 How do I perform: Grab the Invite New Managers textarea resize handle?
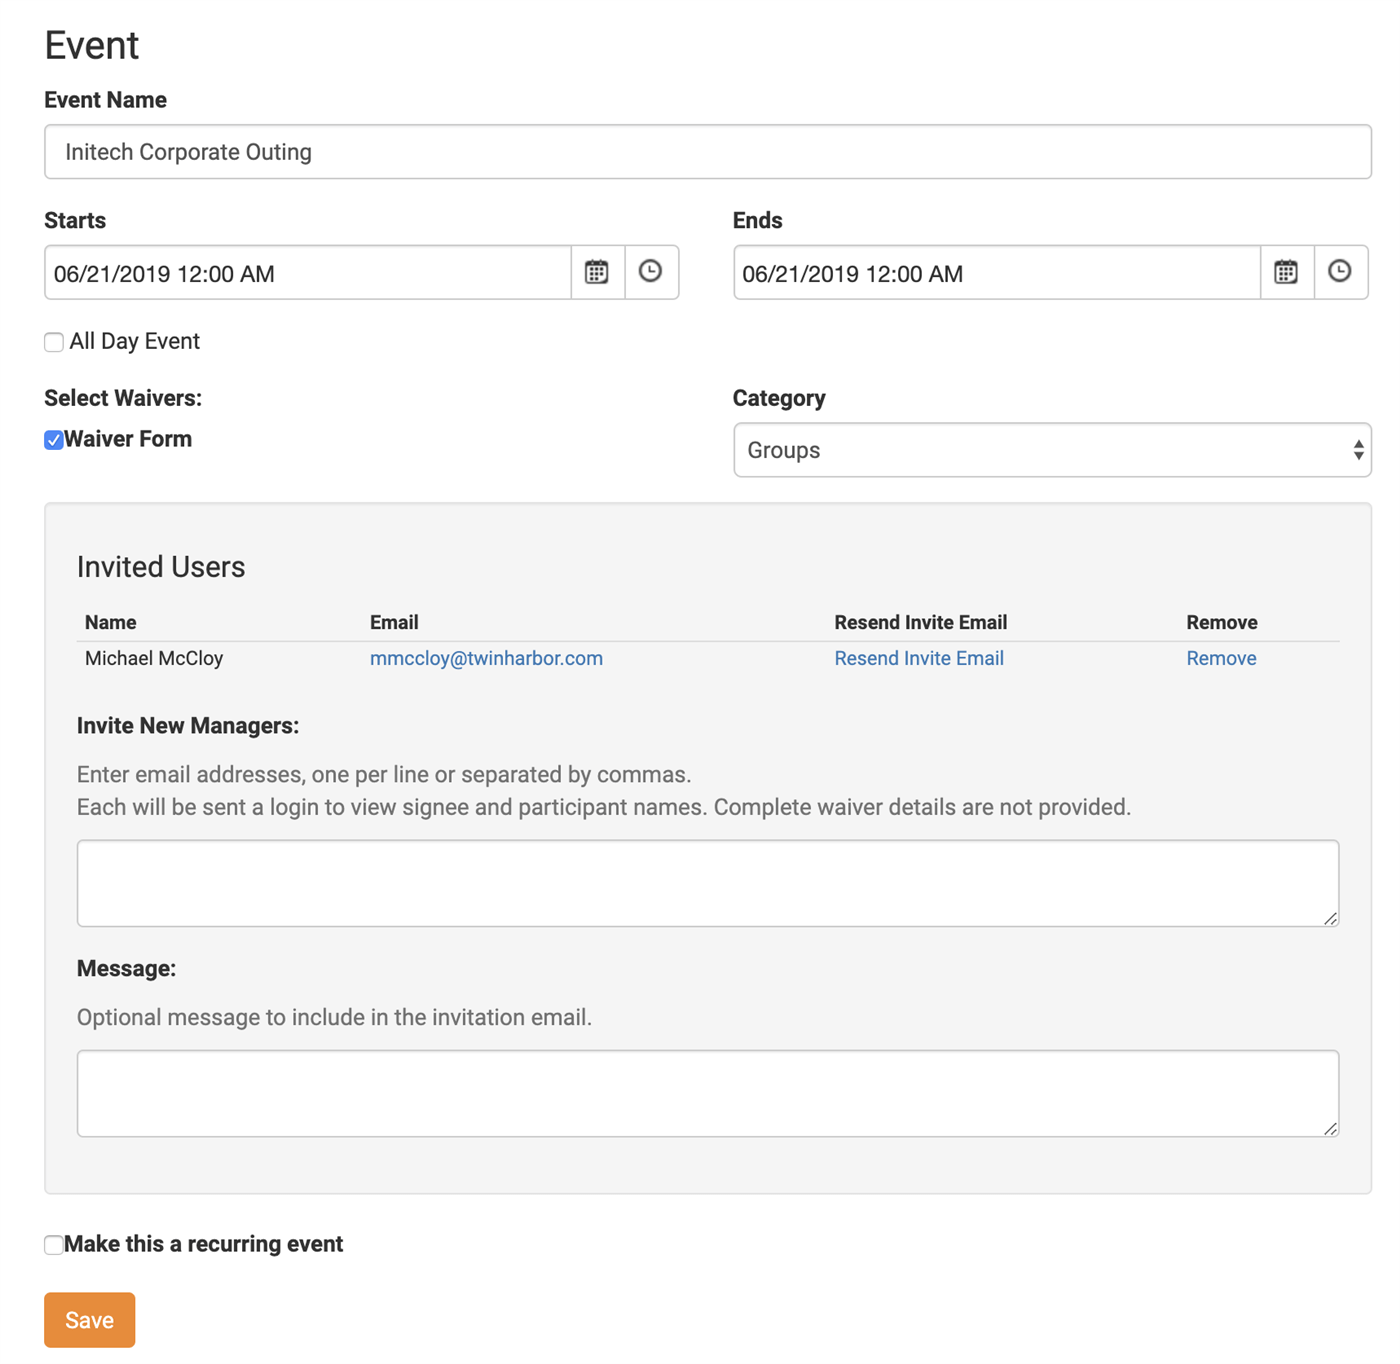pyautogui.click(x=1330, y=918)
